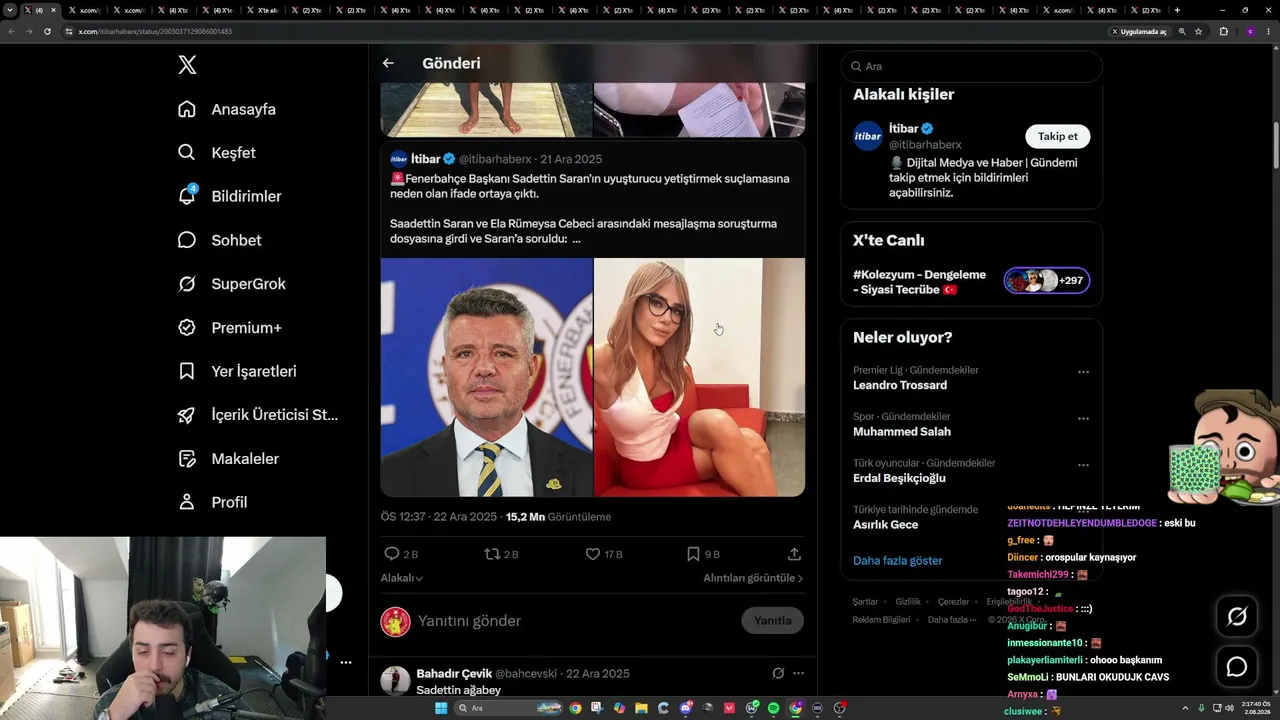Click the Uygulamada aç button in address bar
The image size is (1280, 720).
[x=1139, y=31]
